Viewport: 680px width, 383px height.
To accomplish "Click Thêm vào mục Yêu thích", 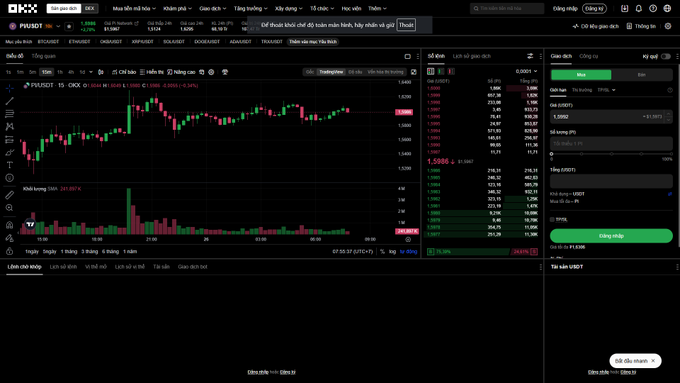I will coord(313,42).
